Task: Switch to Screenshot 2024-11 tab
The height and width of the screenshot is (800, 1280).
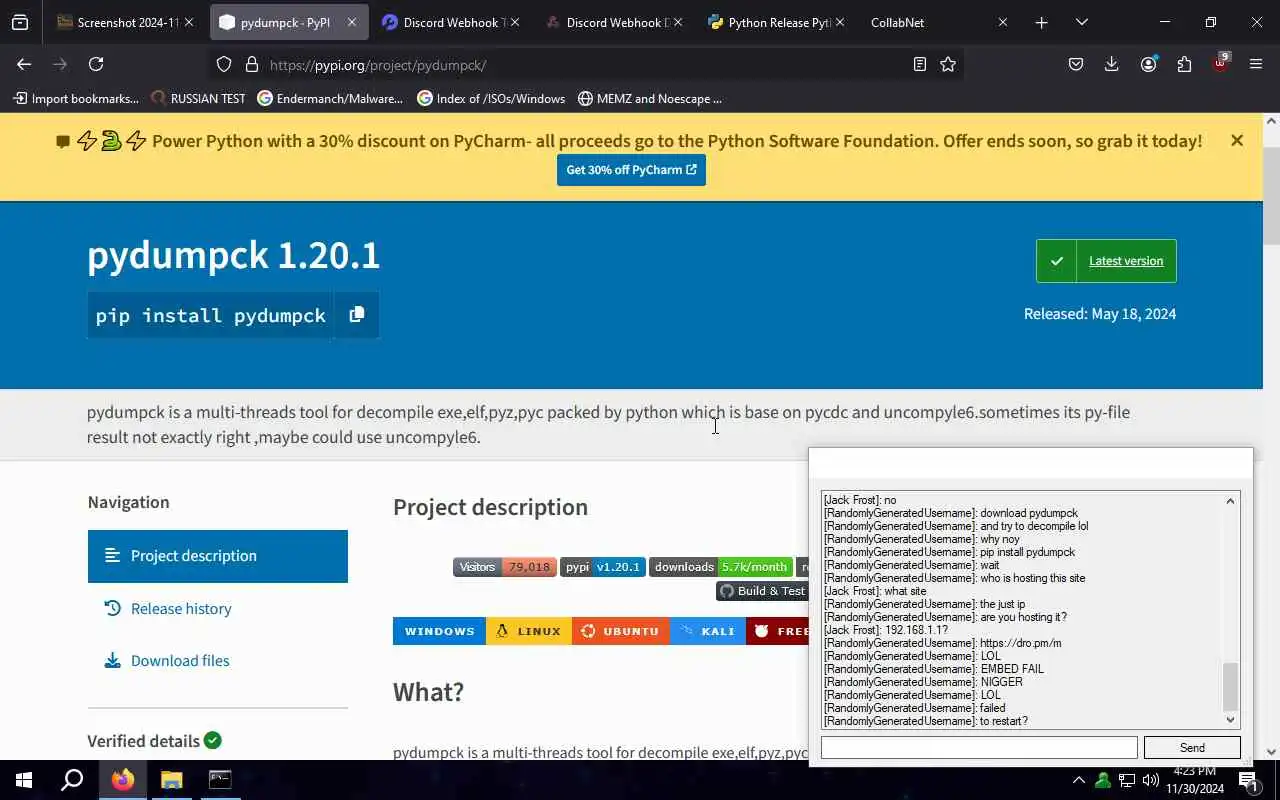Action: pyautogui.click(x=125, y=22)
